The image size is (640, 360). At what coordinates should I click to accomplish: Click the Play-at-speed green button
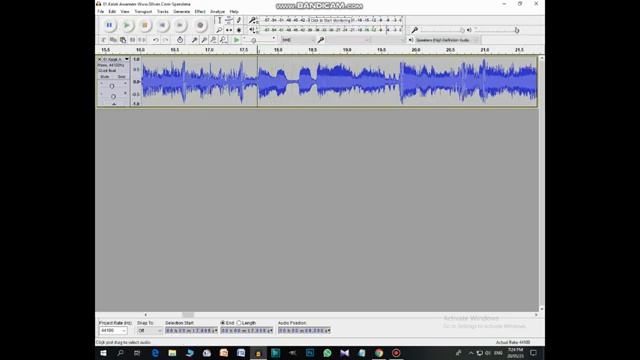(x=236, y=40)
